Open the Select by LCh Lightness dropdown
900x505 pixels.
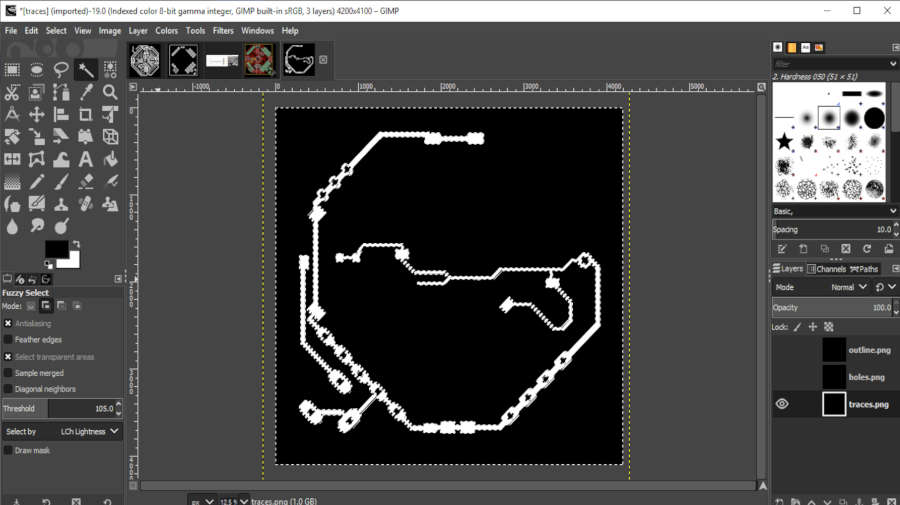point(63,432)
